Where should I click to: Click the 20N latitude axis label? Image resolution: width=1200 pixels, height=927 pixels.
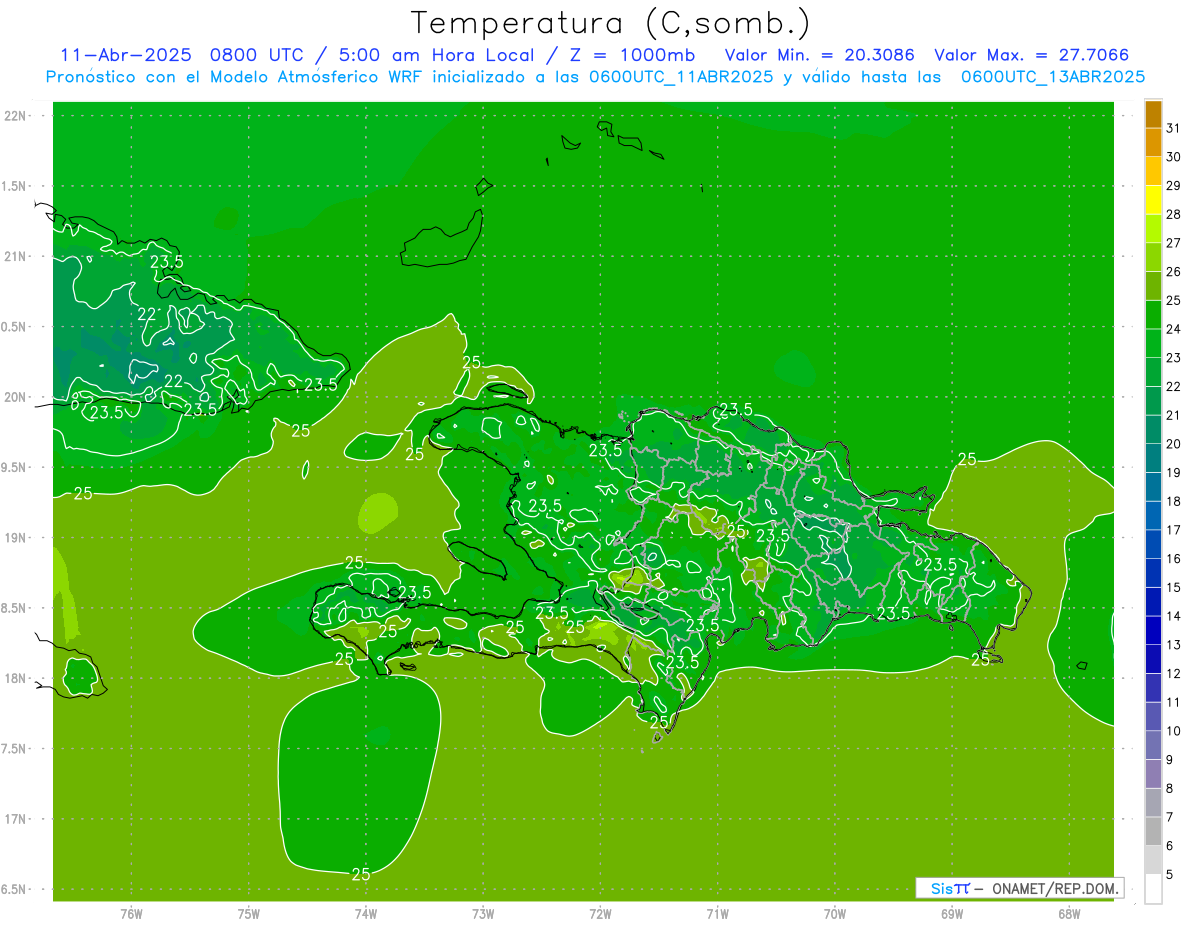[x=15, y=397]
